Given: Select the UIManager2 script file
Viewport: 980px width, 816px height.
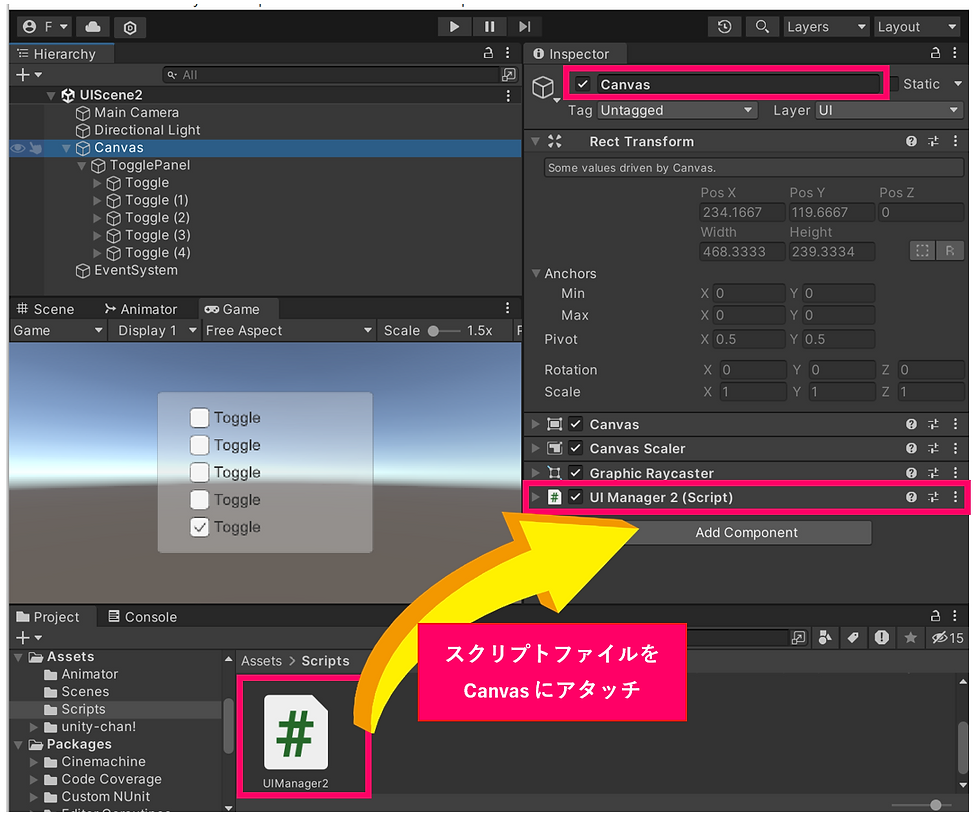Looking at the screenshot, I should point(296,741).
